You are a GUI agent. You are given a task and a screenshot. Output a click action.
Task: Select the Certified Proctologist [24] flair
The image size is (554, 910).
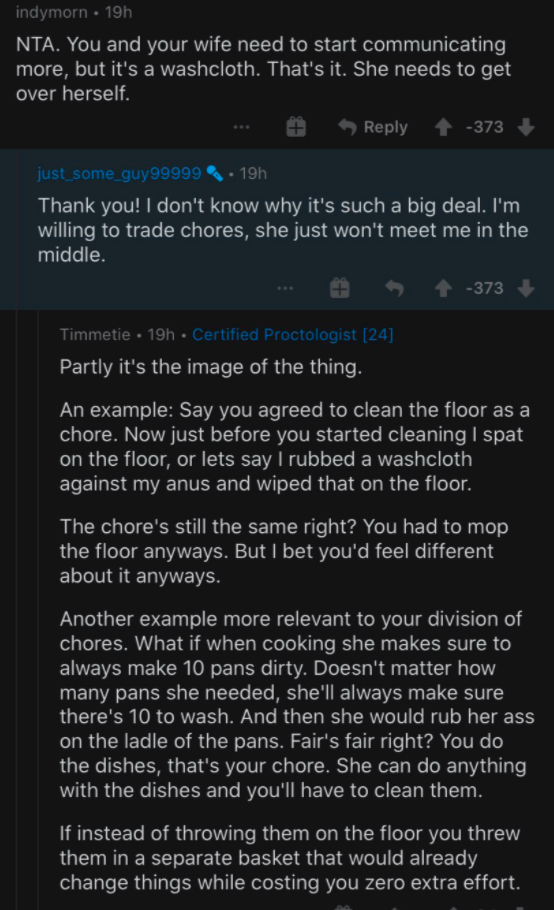pos(293,334)
